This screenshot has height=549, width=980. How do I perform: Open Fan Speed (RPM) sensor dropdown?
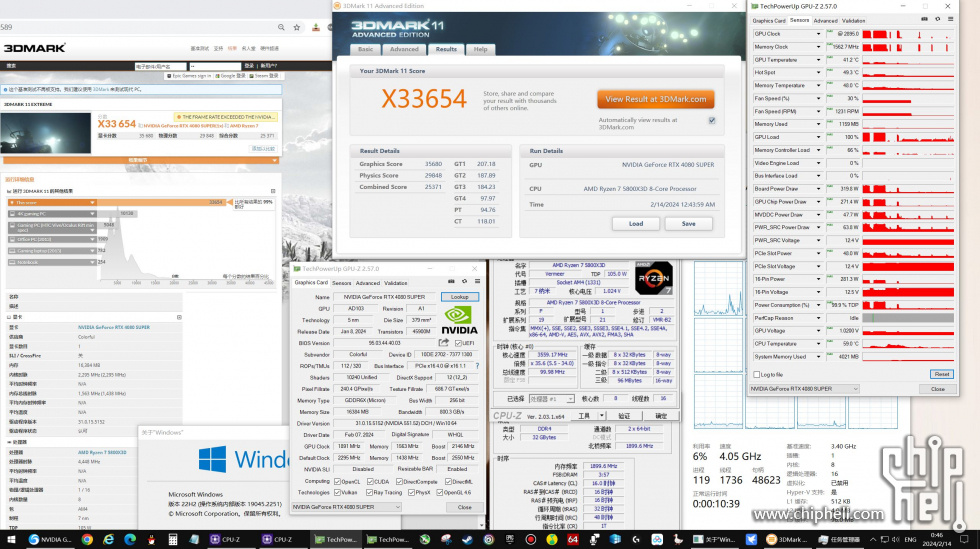[x=818, y=111]
